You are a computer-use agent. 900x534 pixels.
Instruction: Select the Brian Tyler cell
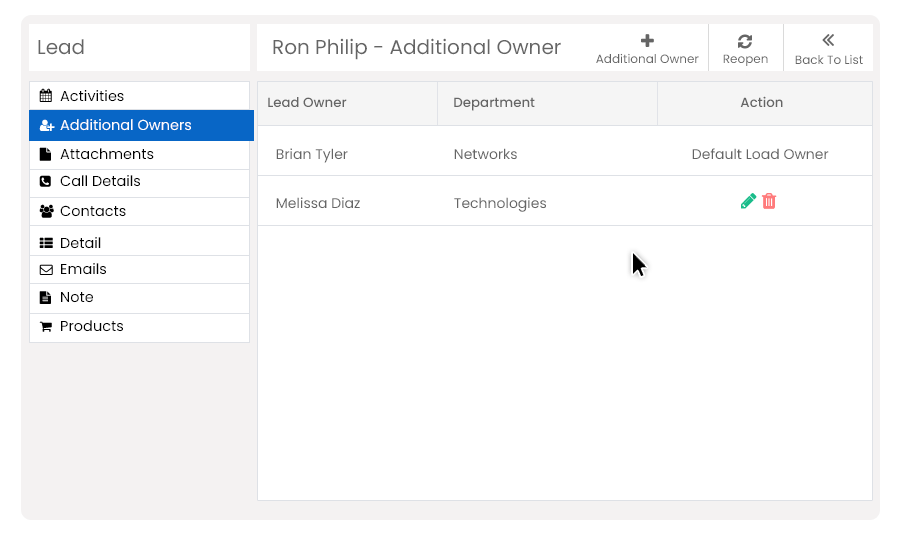pyautogui.click(x=311, y=154)
